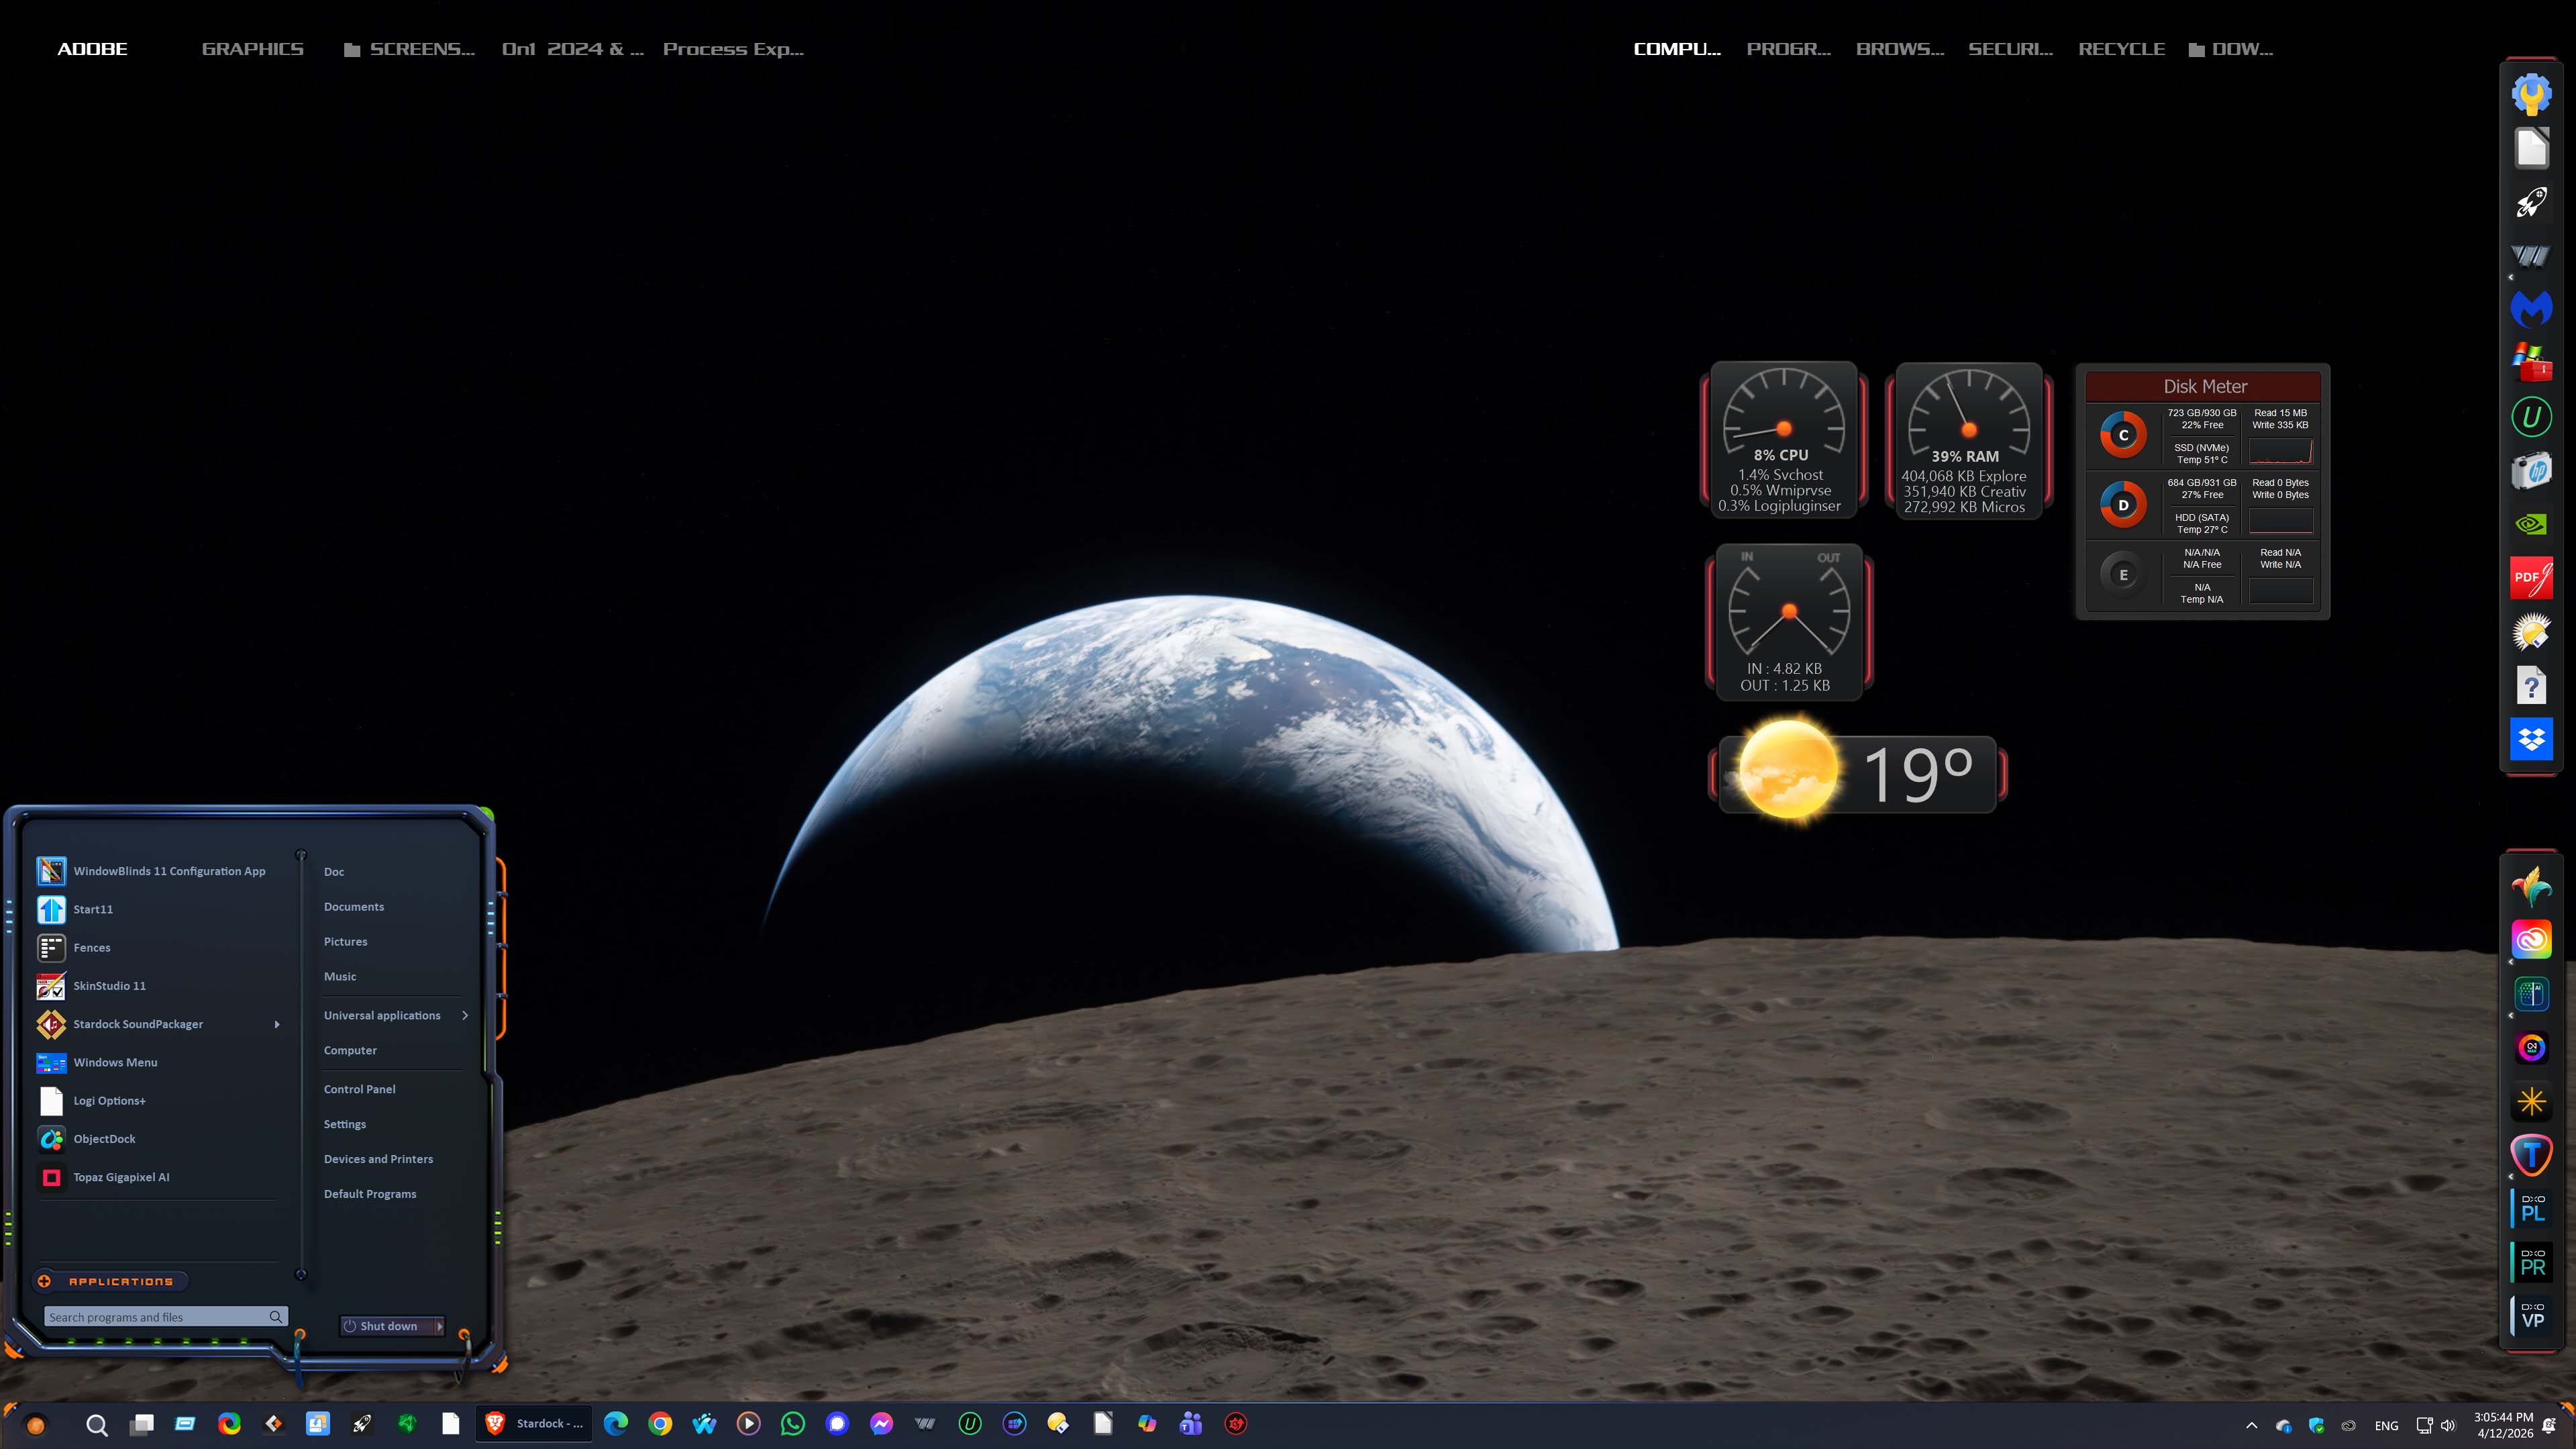Image resolution: width=2576 pixels, height=1449 pixels.
Task: Open Start11 from the start menu
Action: tap(92, 909)
